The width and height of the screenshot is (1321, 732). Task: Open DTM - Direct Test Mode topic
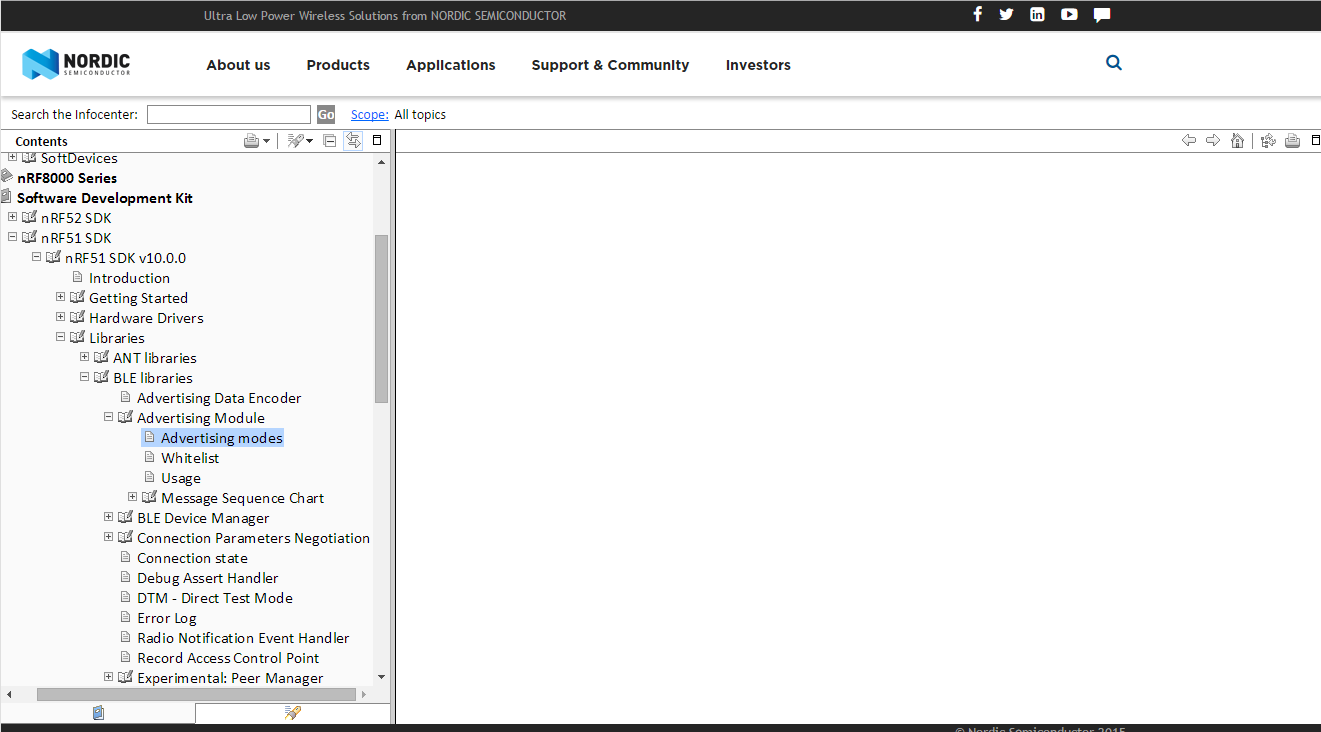pyautogui.click(x=215, y=598)
